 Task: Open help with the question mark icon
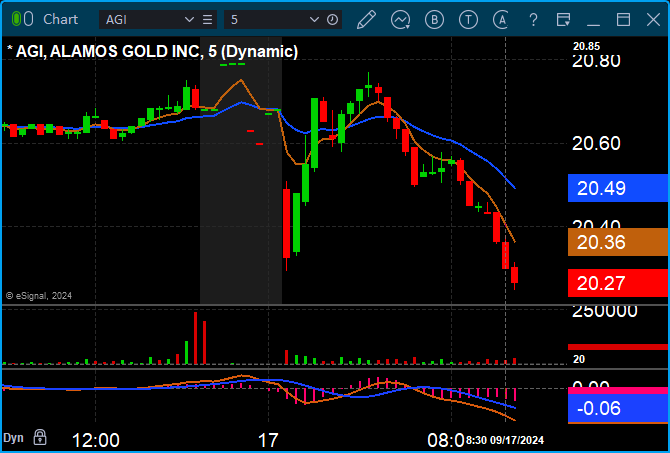[x=533, y=20]
